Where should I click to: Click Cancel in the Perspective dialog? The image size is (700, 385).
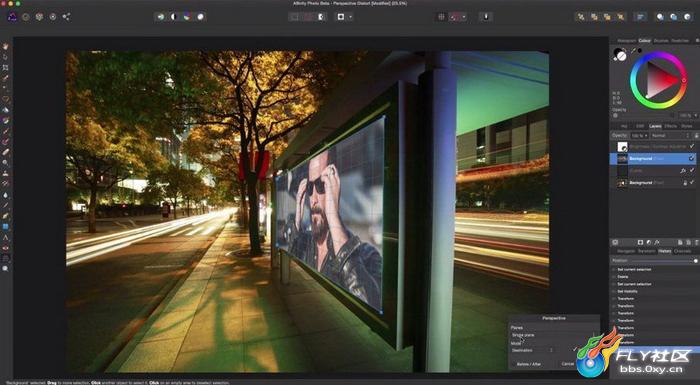click(x=568, y=364)
